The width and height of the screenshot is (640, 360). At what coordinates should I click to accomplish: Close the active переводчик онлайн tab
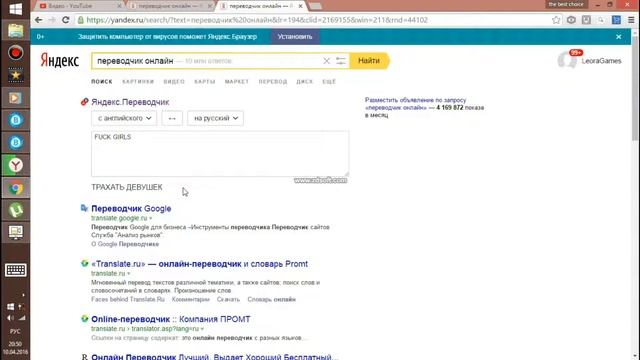pos(300,6)
